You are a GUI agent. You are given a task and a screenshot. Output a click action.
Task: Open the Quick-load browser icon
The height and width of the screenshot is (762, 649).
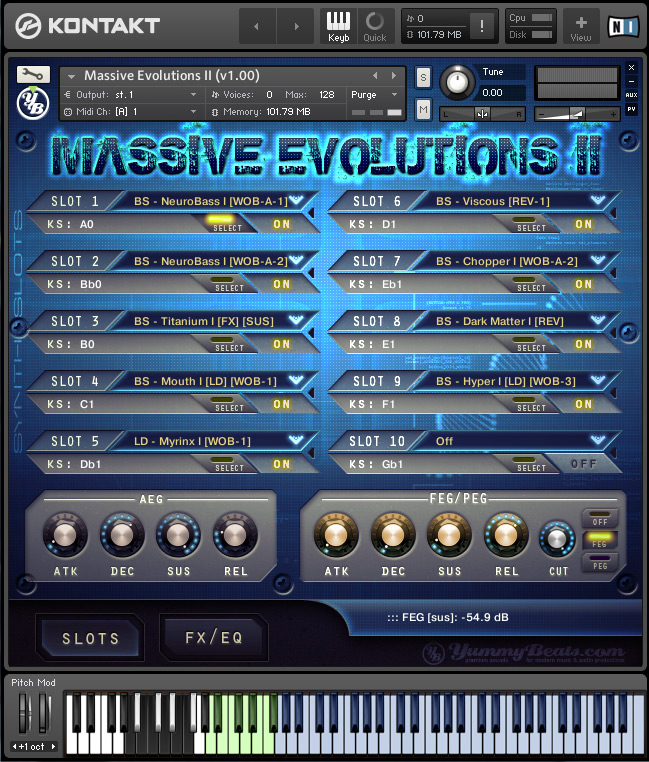(x=374, y=26)
